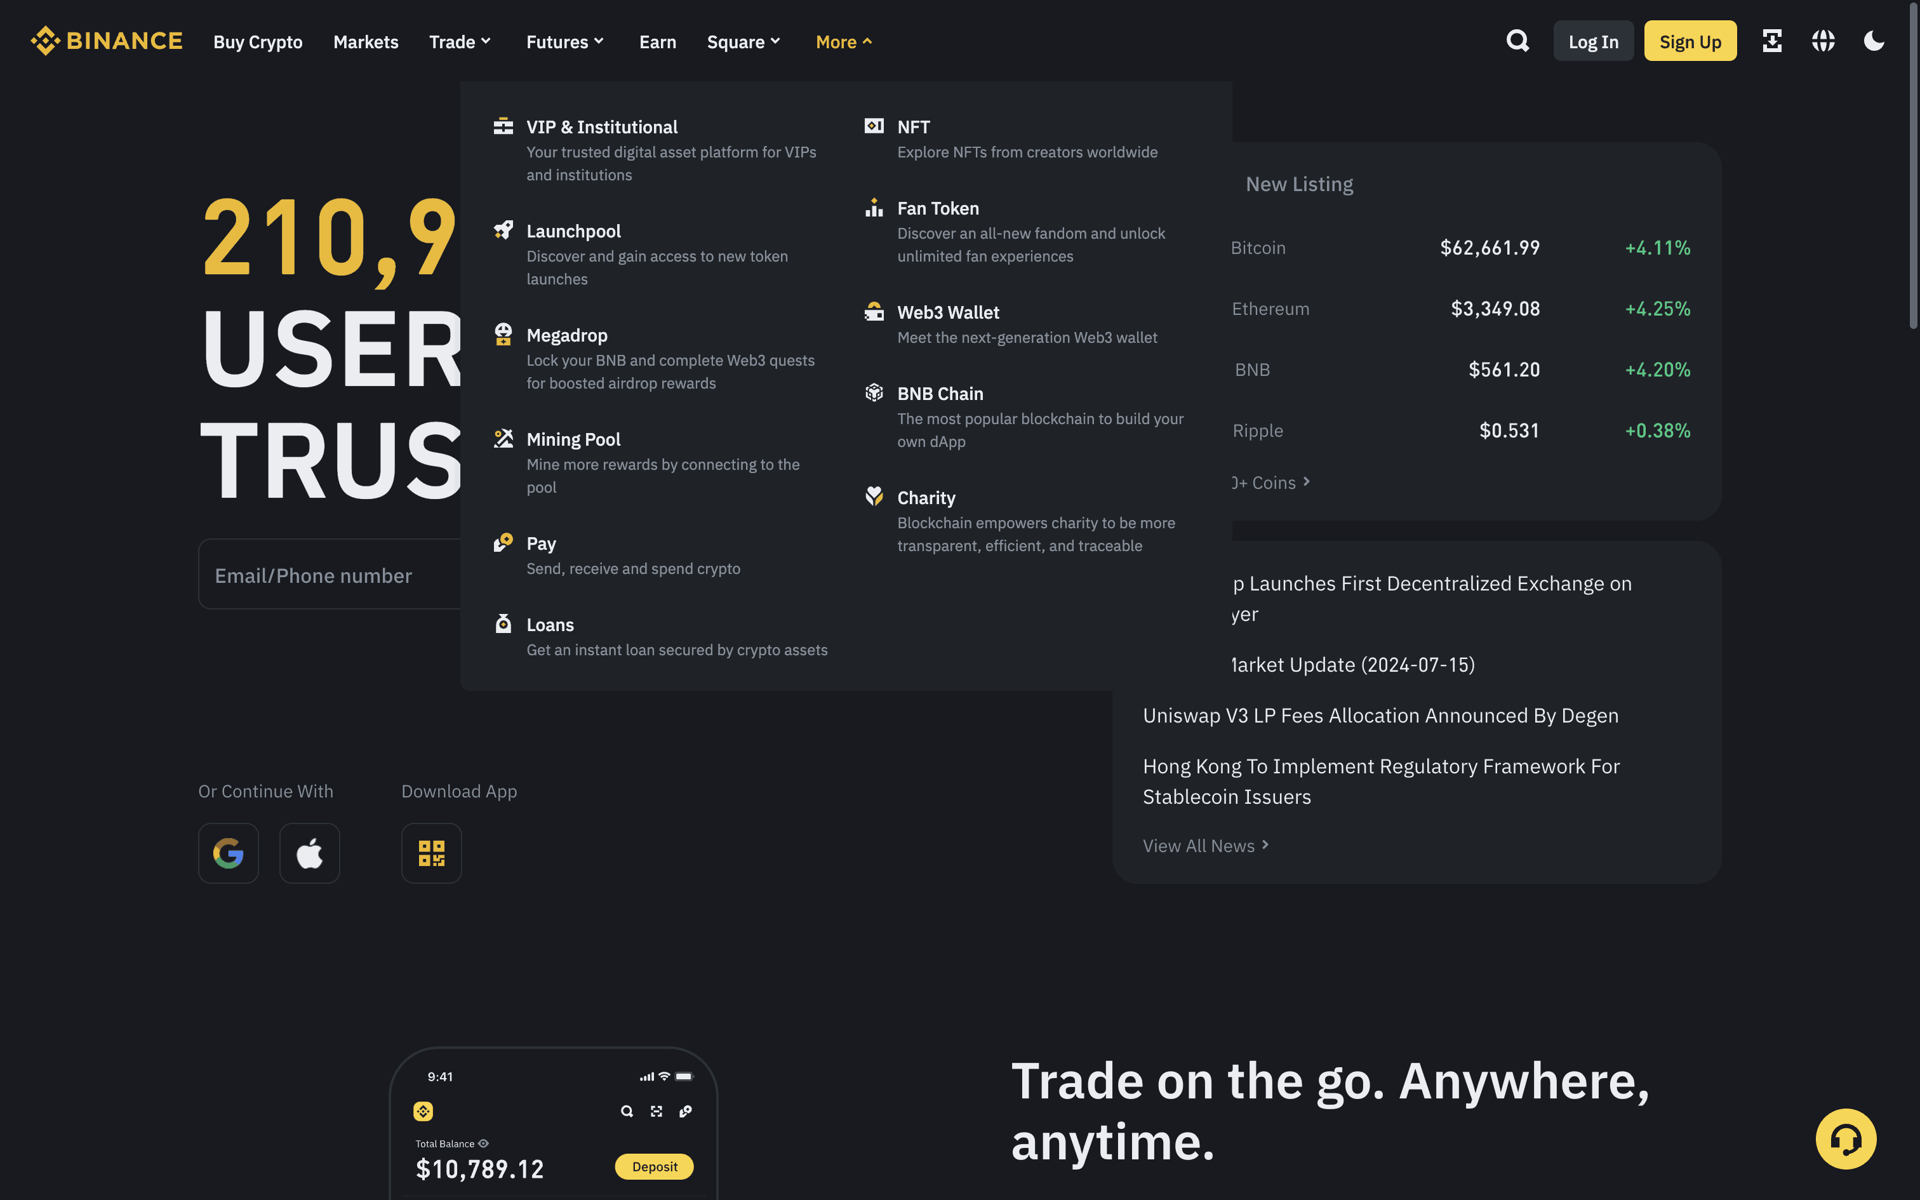Click the BNB Chain cube icon
The width and height of the screenshot is (1920, 1200).
pyautogui.click(x=874, y=392)
